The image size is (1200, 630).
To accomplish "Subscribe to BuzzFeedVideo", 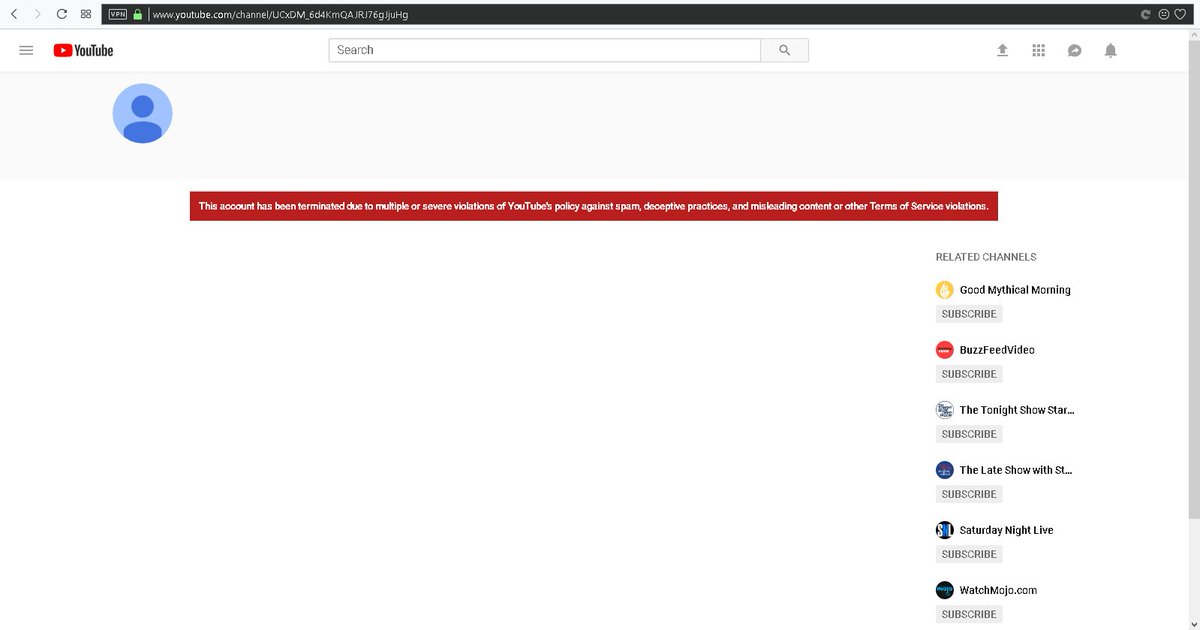I will 969,374.
